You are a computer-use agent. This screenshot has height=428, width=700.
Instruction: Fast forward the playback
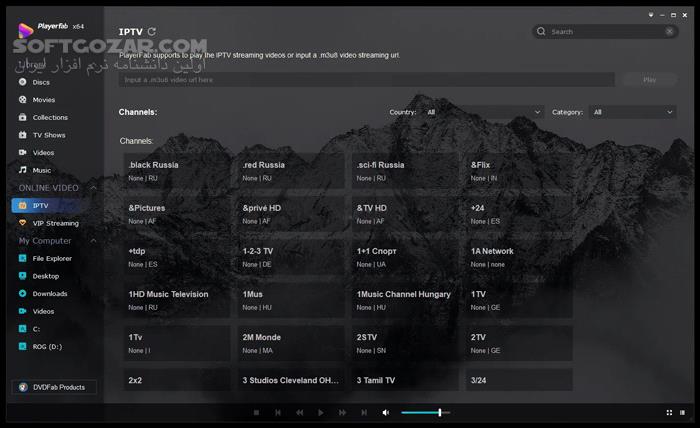(342, 412)
